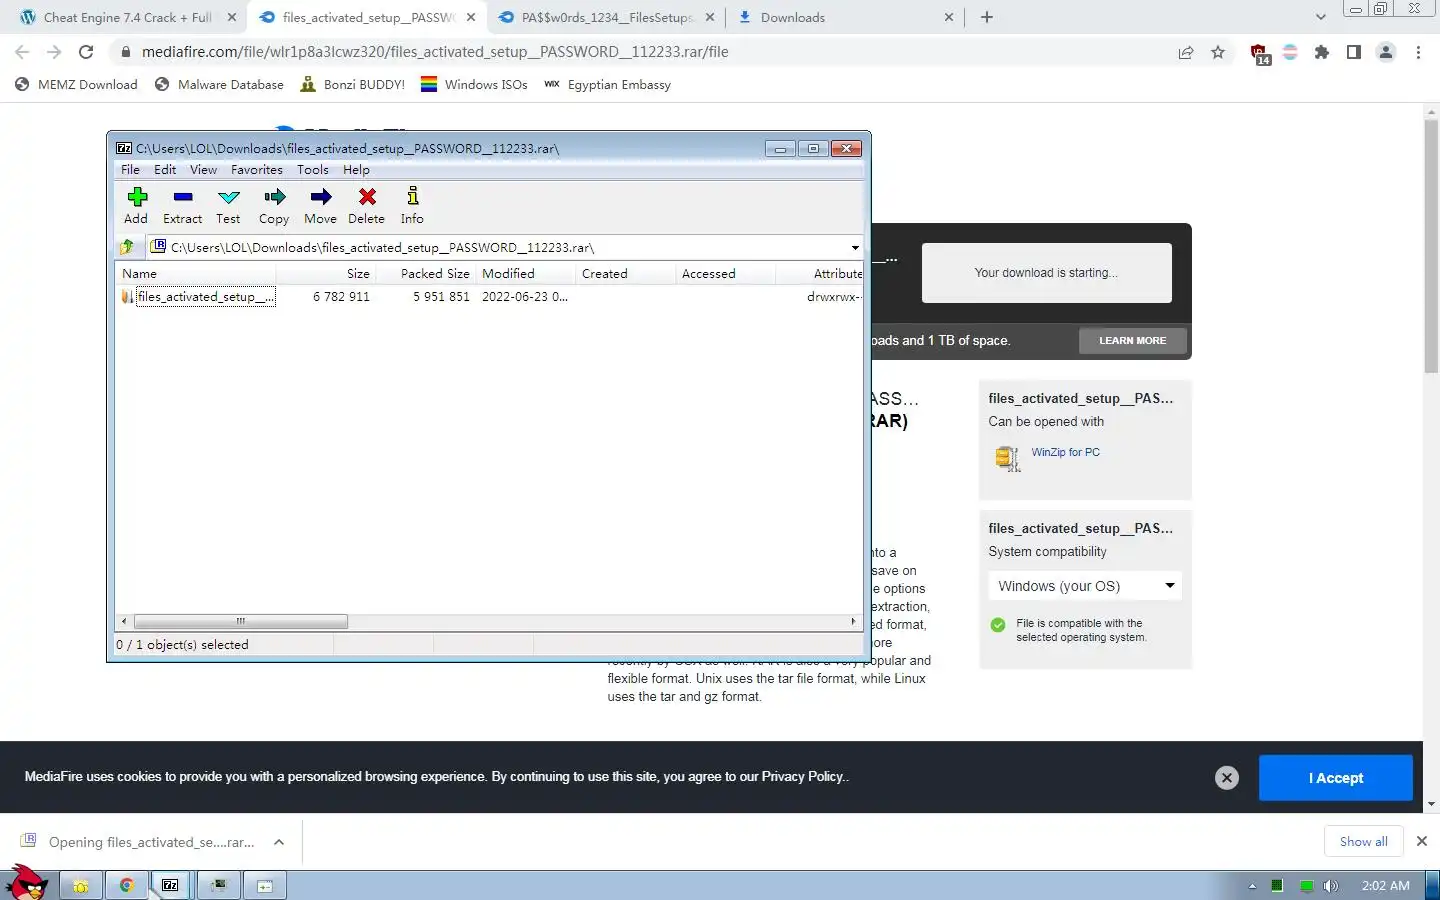Open the Windows ISOs bookmark

pos(474,85)
